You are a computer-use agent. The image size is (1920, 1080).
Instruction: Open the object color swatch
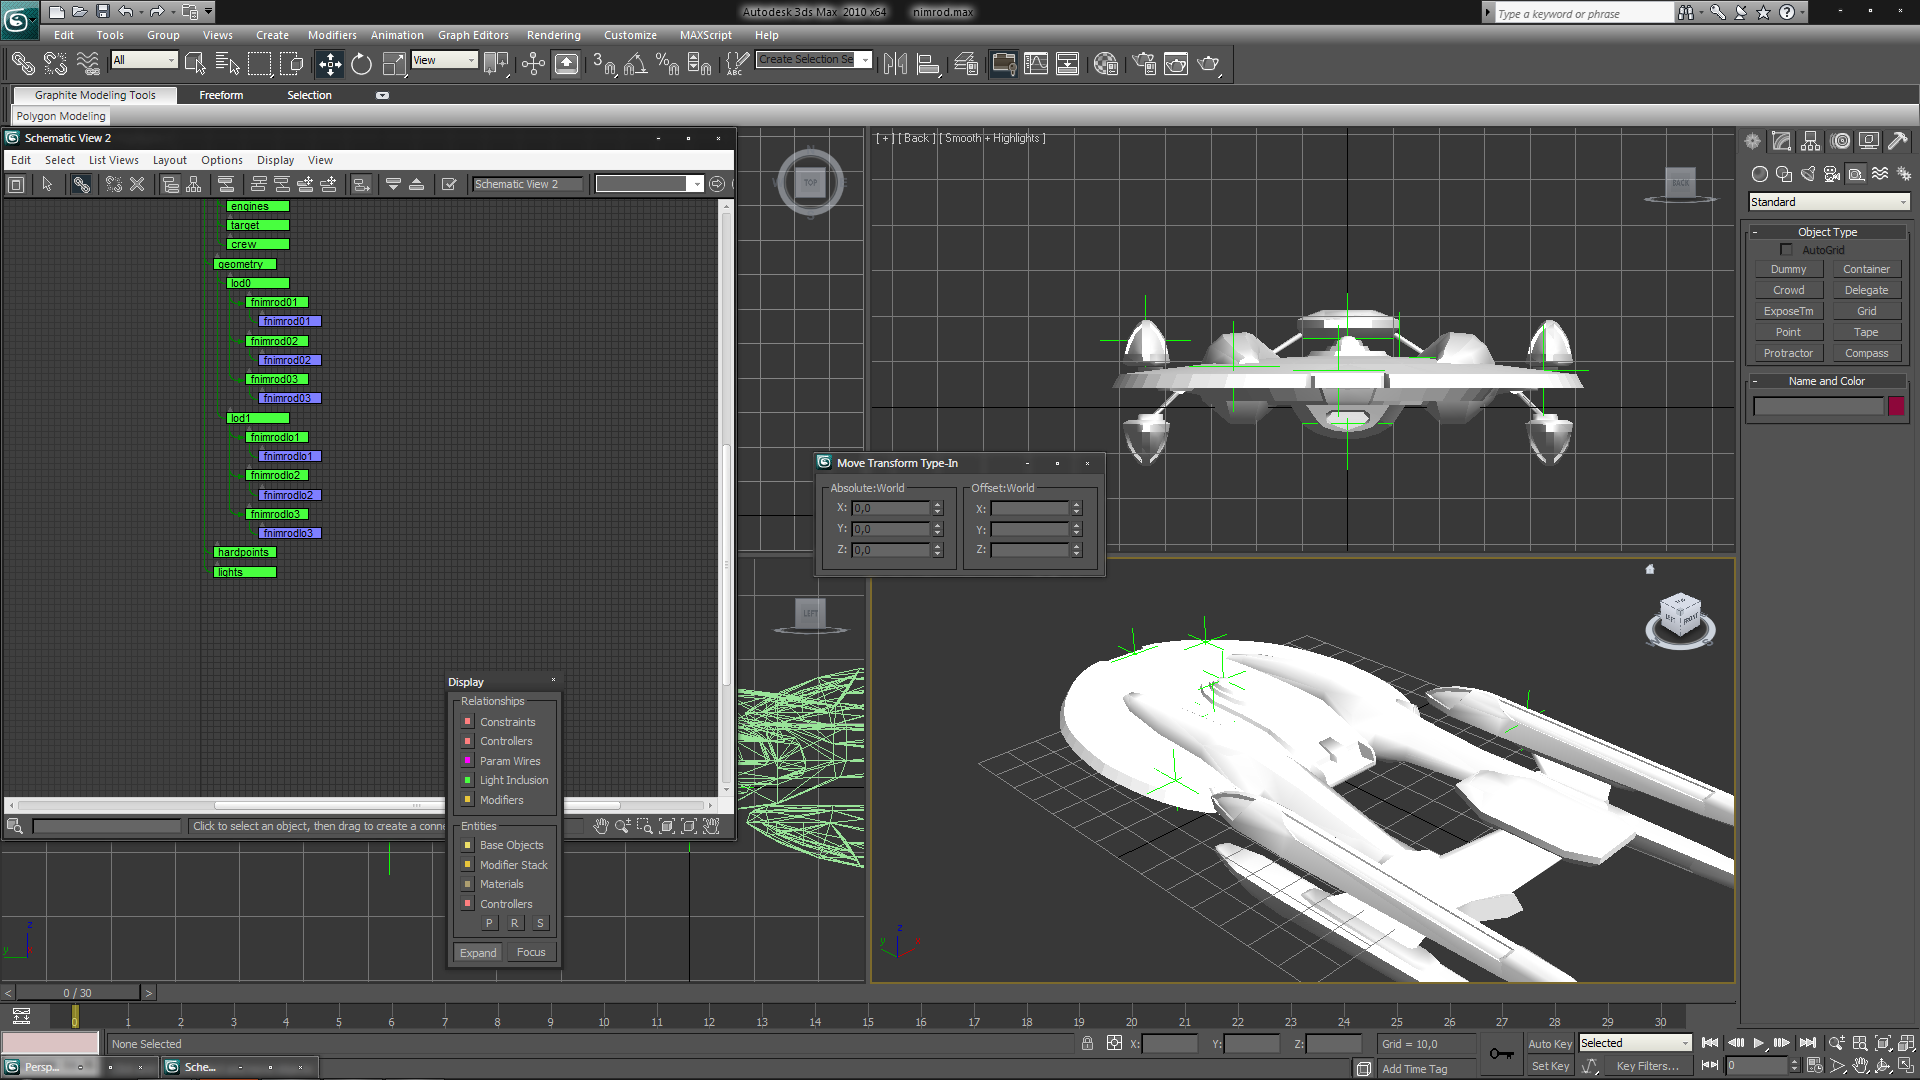pyautogui.click(x=1895, y=406)
